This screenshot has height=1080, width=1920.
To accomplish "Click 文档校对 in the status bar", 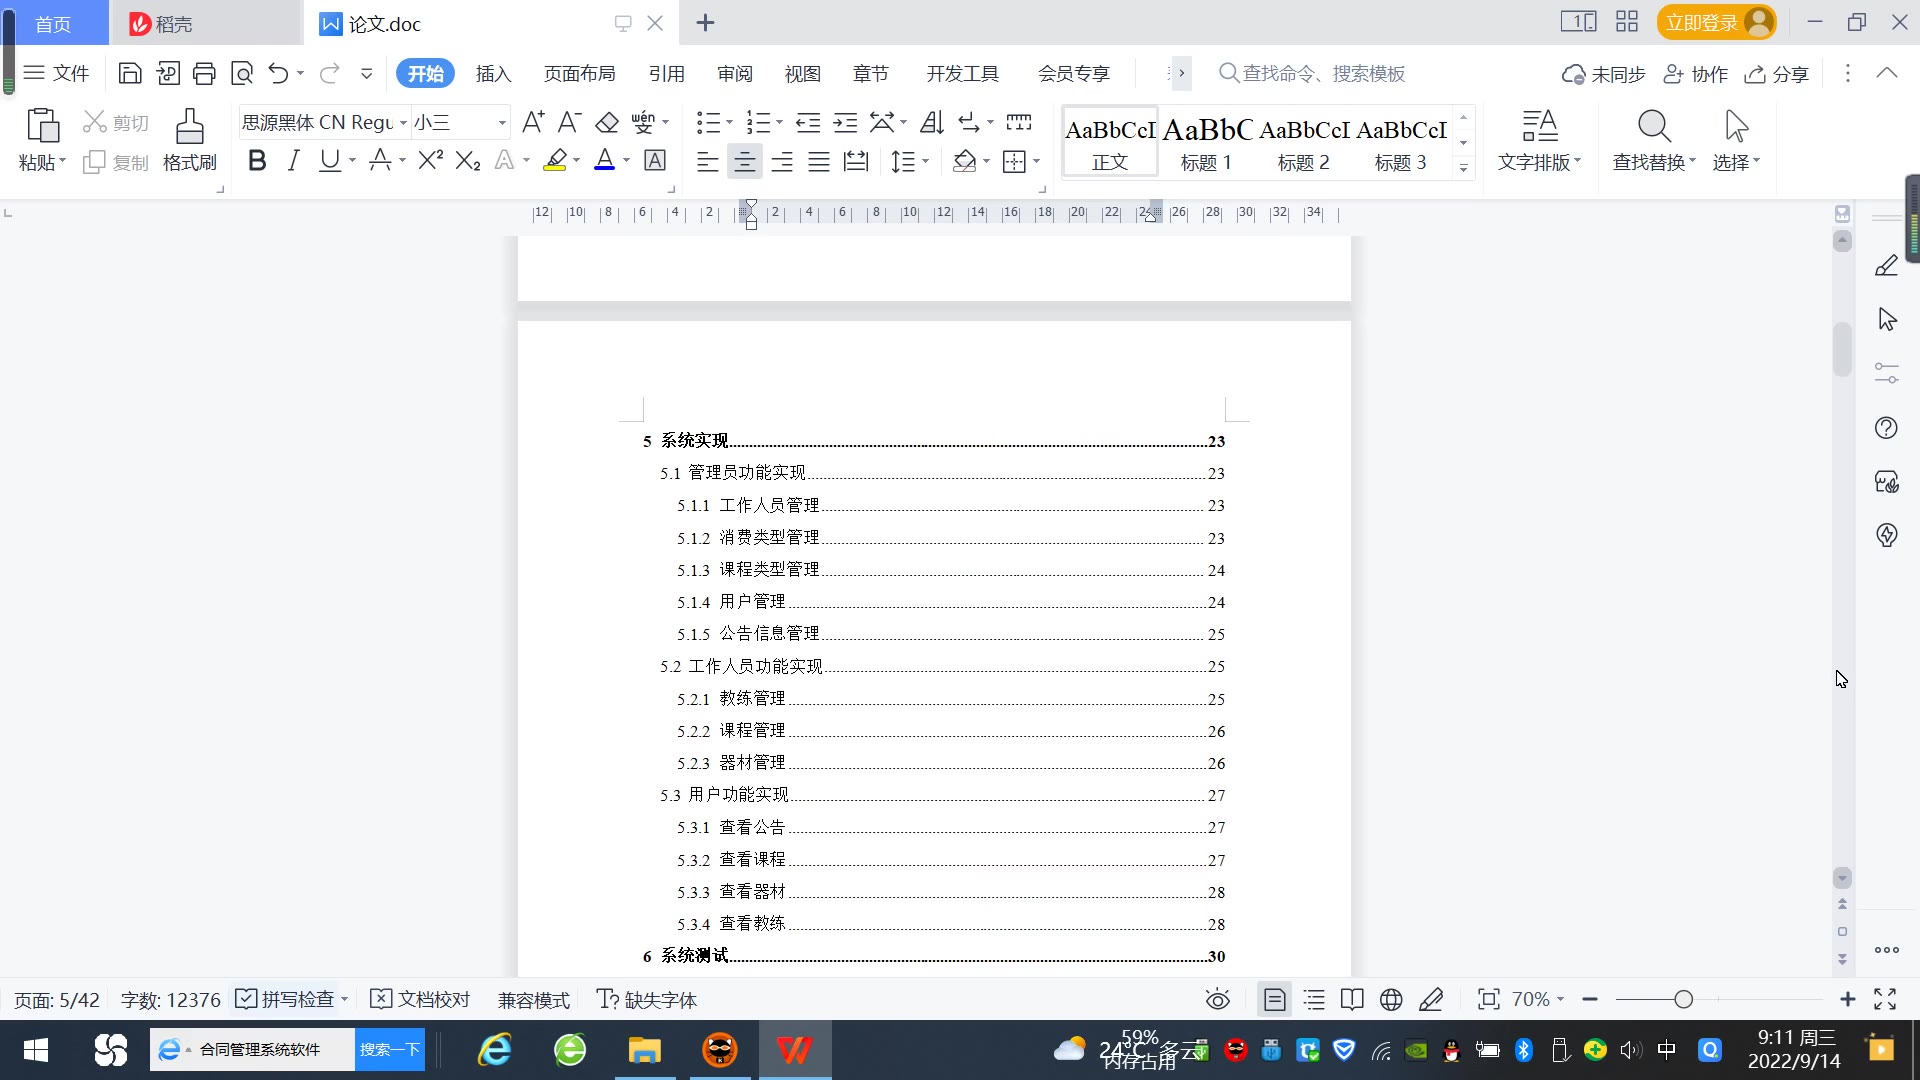I will [x=420, y=1000].
